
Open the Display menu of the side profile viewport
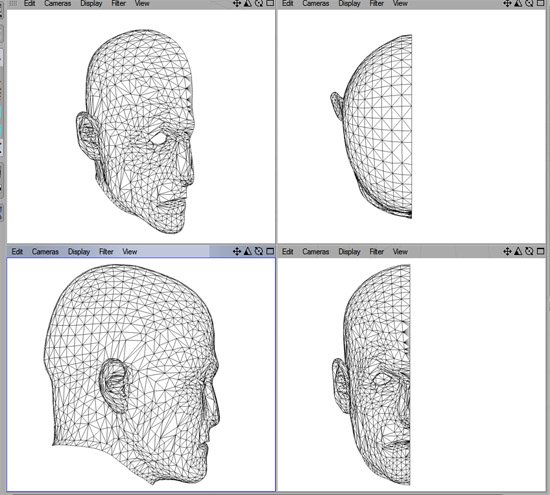tap(79, 252)
